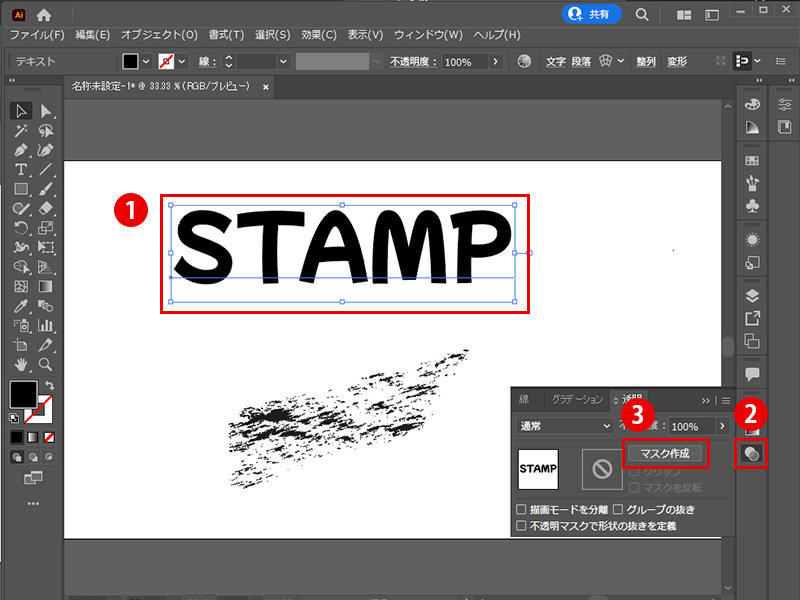
Task: Open the opacity value dropdown arrow
Action: click(722, 426)
